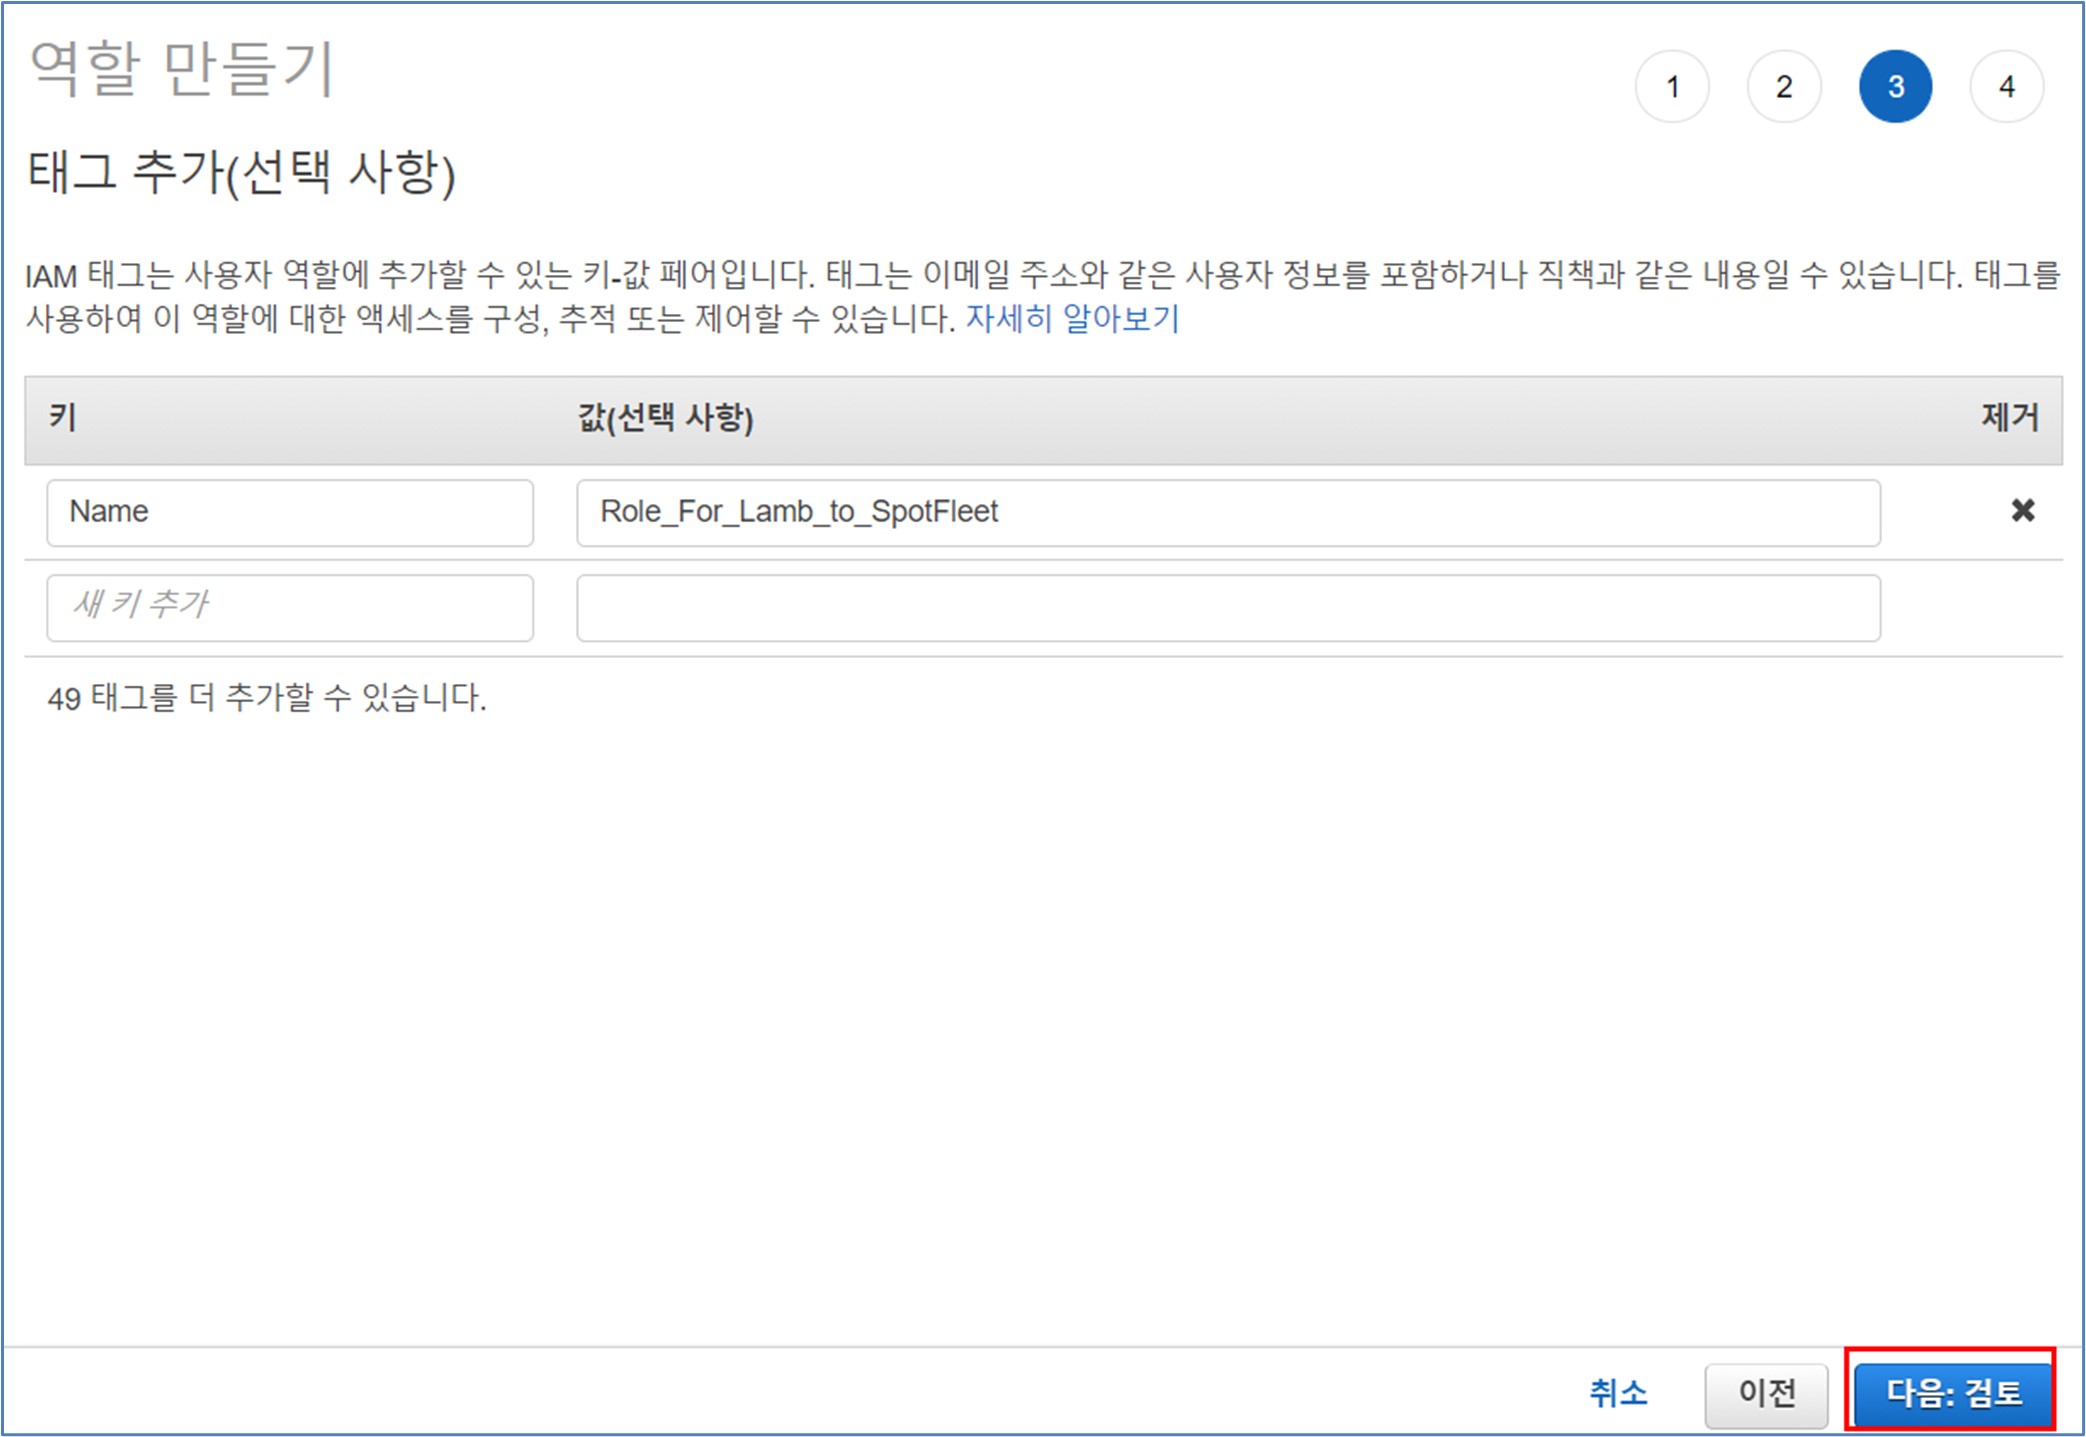
Task: Jump to step 2 indicator
Action: point(1783,87)
